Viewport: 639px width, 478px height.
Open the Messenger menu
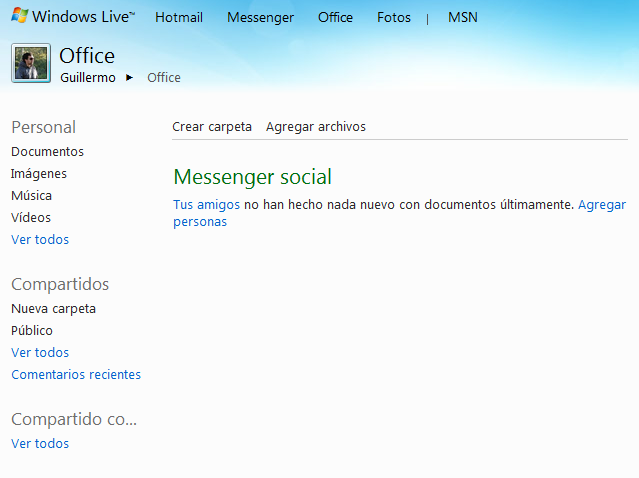click(260, 17)
